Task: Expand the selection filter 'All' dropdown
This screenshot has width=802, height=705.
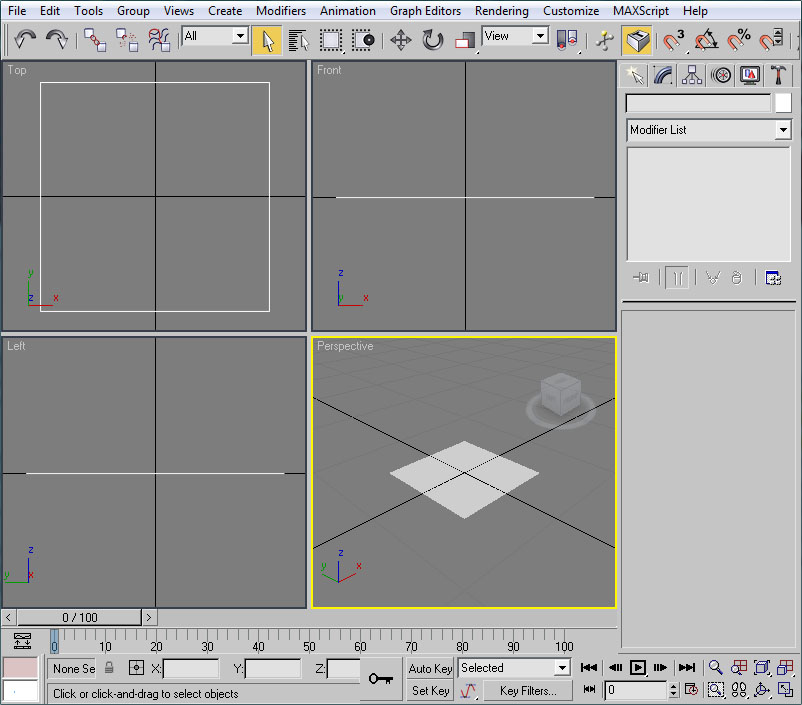Action: click(x=240, y=36)
